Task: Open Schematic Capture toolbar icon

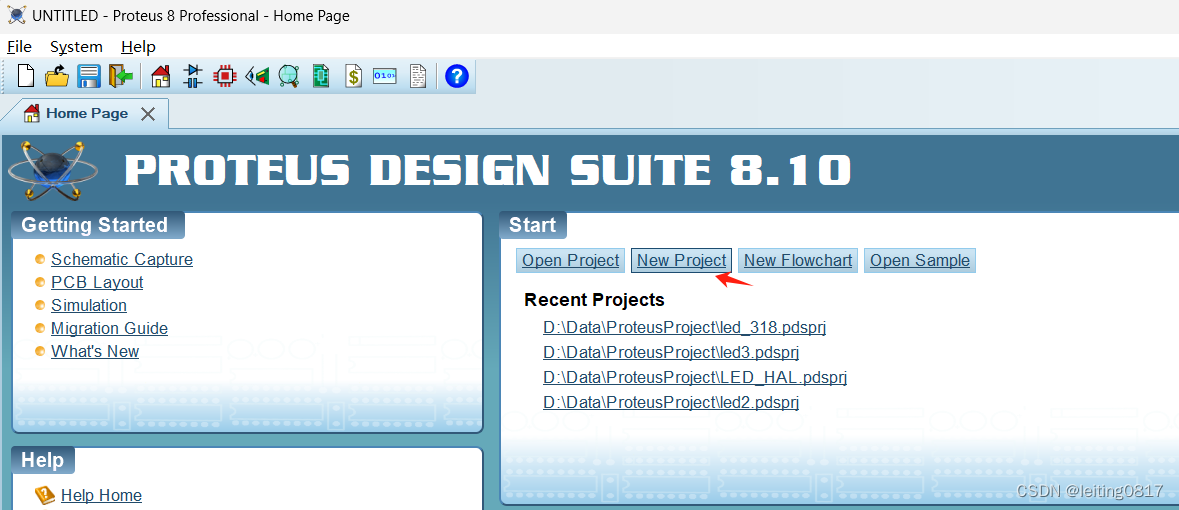Action: [193, 76]
